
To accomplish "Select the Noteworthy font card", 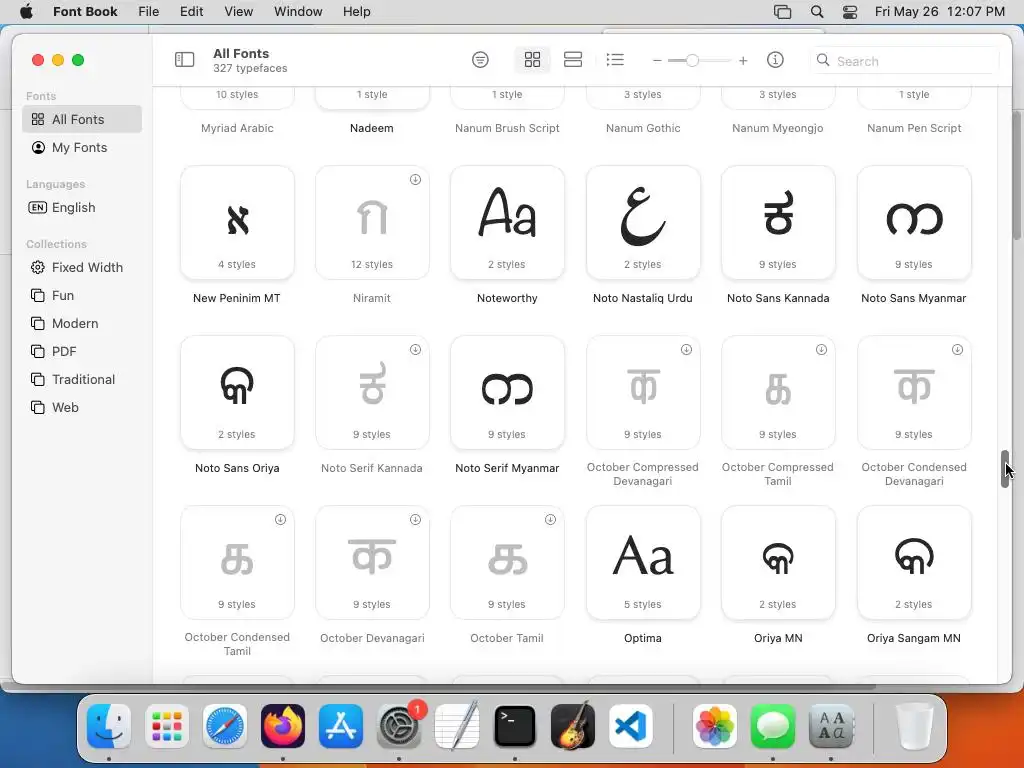I will [x=507, y=223].
